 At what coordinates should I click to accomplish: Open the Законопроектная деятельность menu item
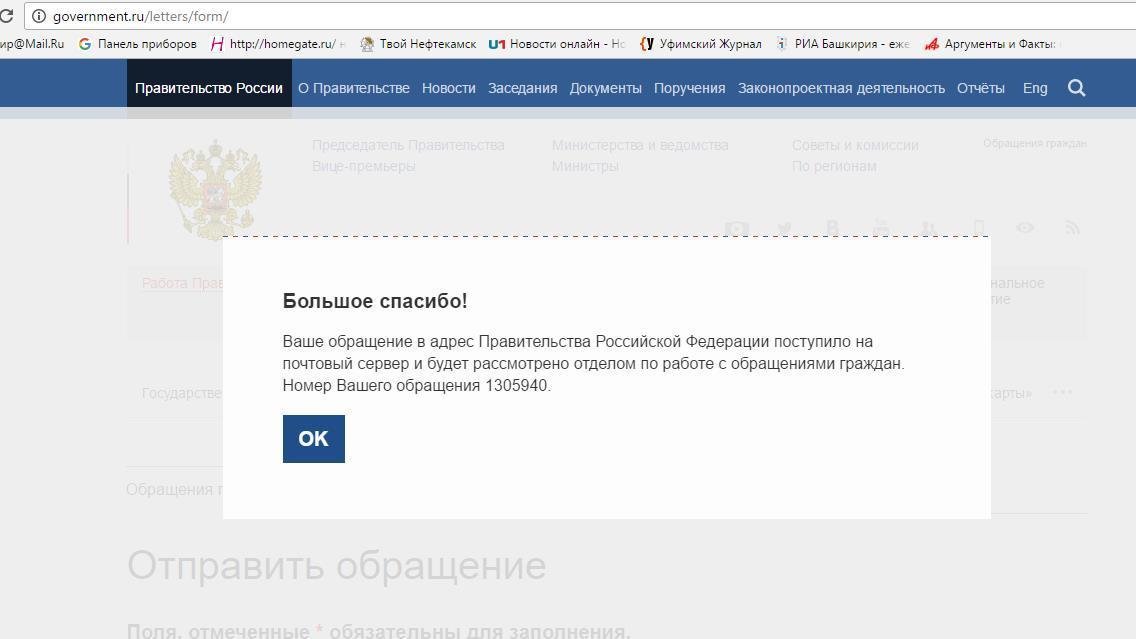click(841, 88)
